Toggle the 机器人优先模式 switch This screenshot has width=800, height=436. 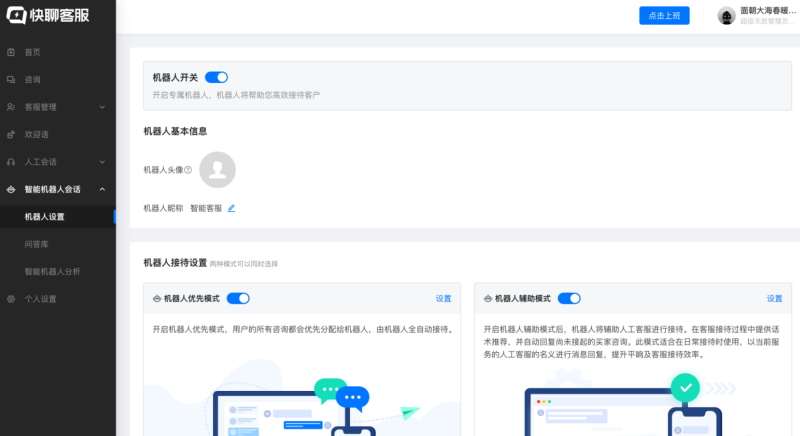tap(238, 298)
